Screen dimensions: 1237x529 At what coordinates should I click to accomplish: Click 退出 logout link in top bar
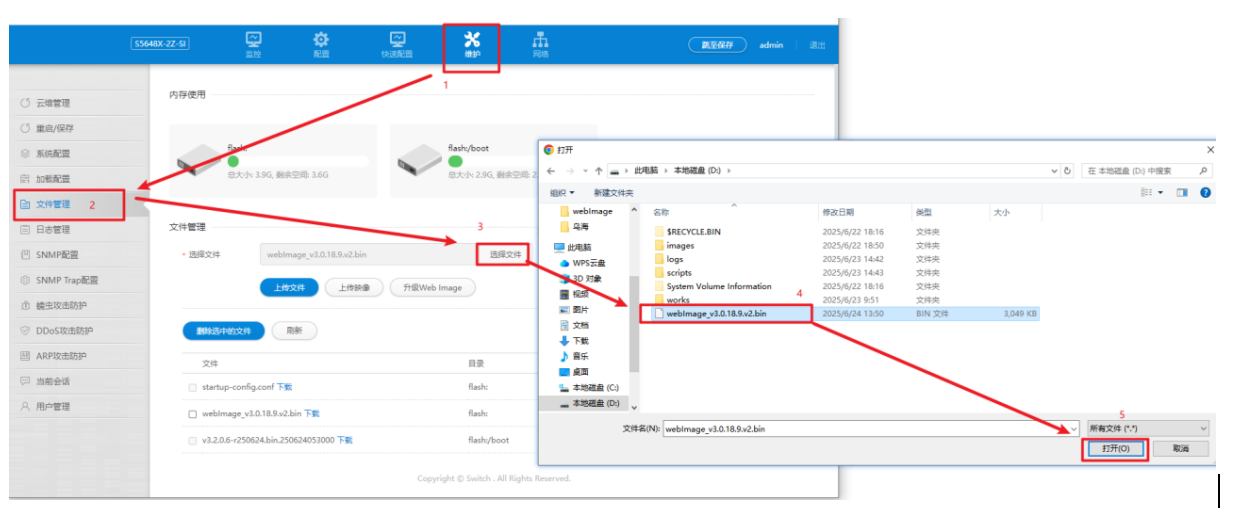817,45
